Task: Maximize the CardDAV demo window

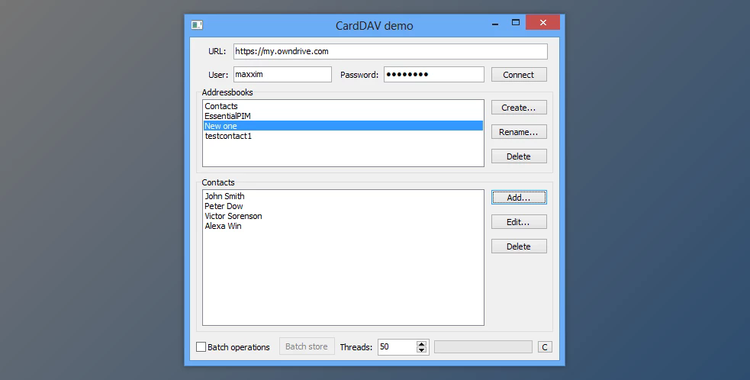Action: click(x=516, y=22)
